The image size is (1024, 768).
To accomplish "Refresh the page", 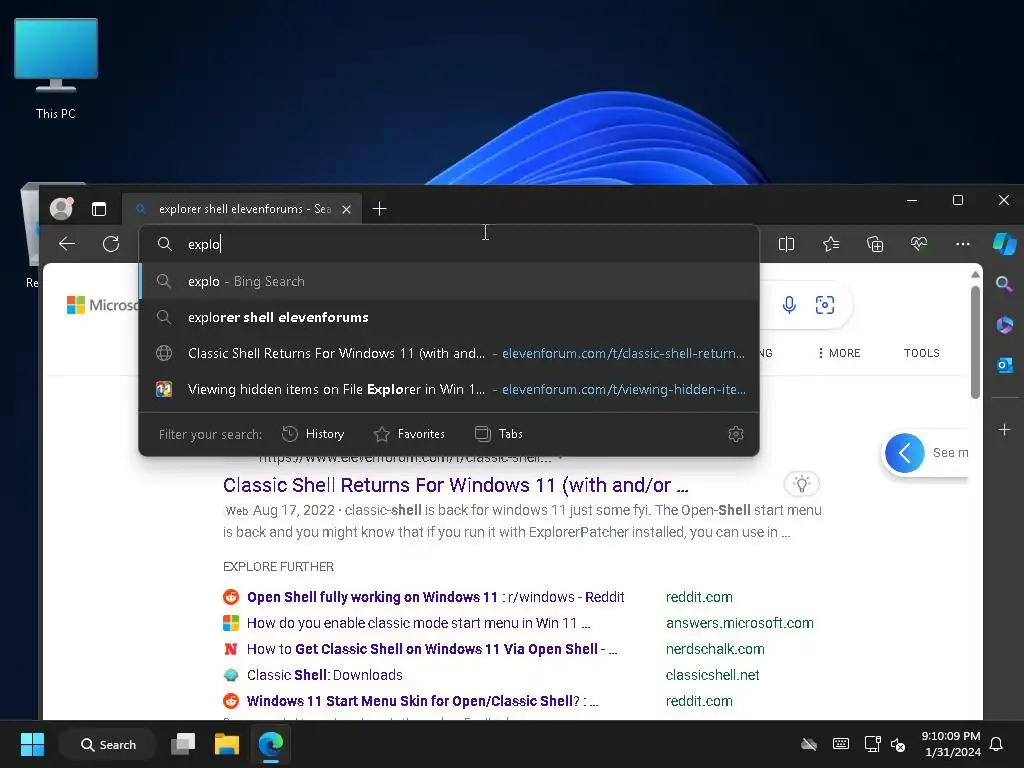I will 111,244.
